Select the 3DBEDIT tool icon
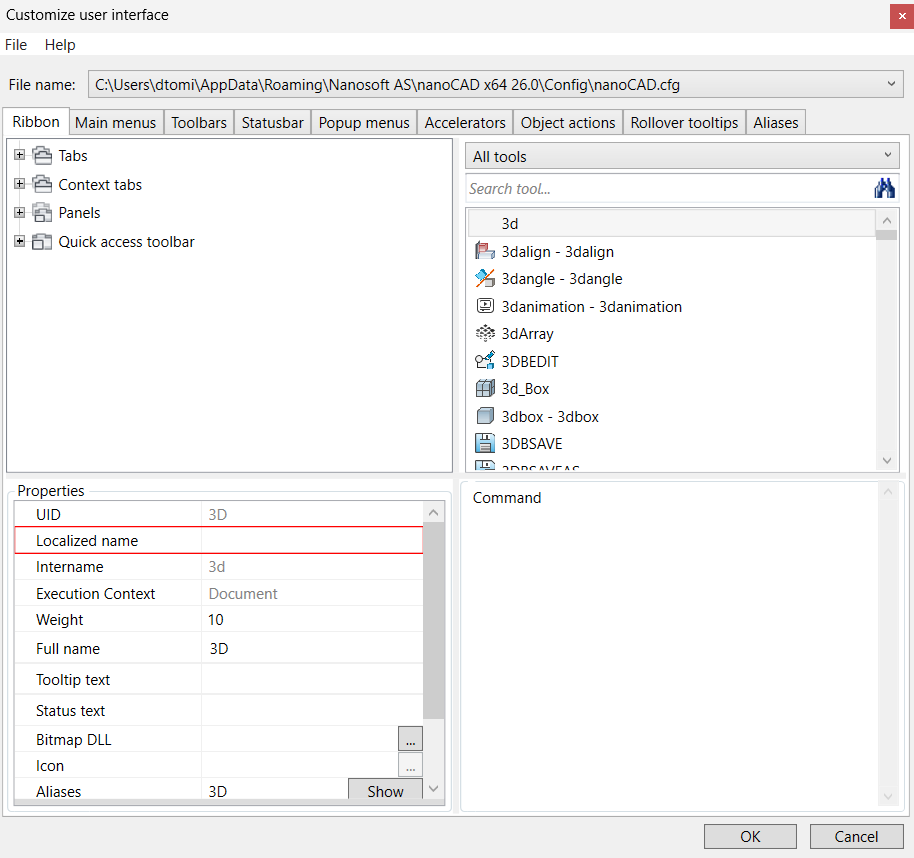Viewport: 914px width, 858px height. [x=485, y=361]
